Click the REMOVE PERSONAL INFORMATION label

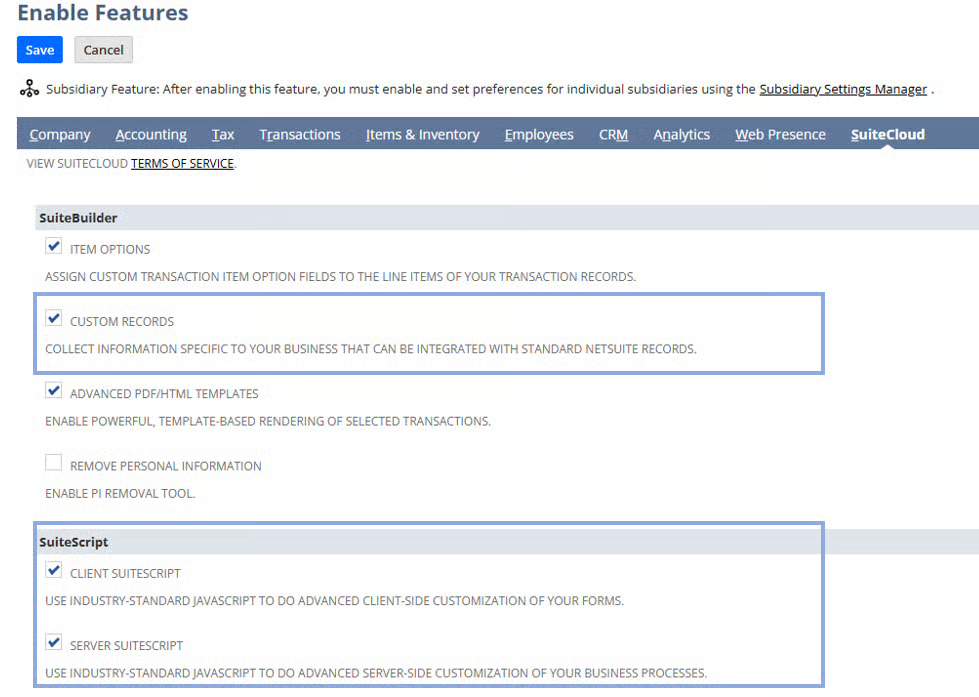(165, 466)
